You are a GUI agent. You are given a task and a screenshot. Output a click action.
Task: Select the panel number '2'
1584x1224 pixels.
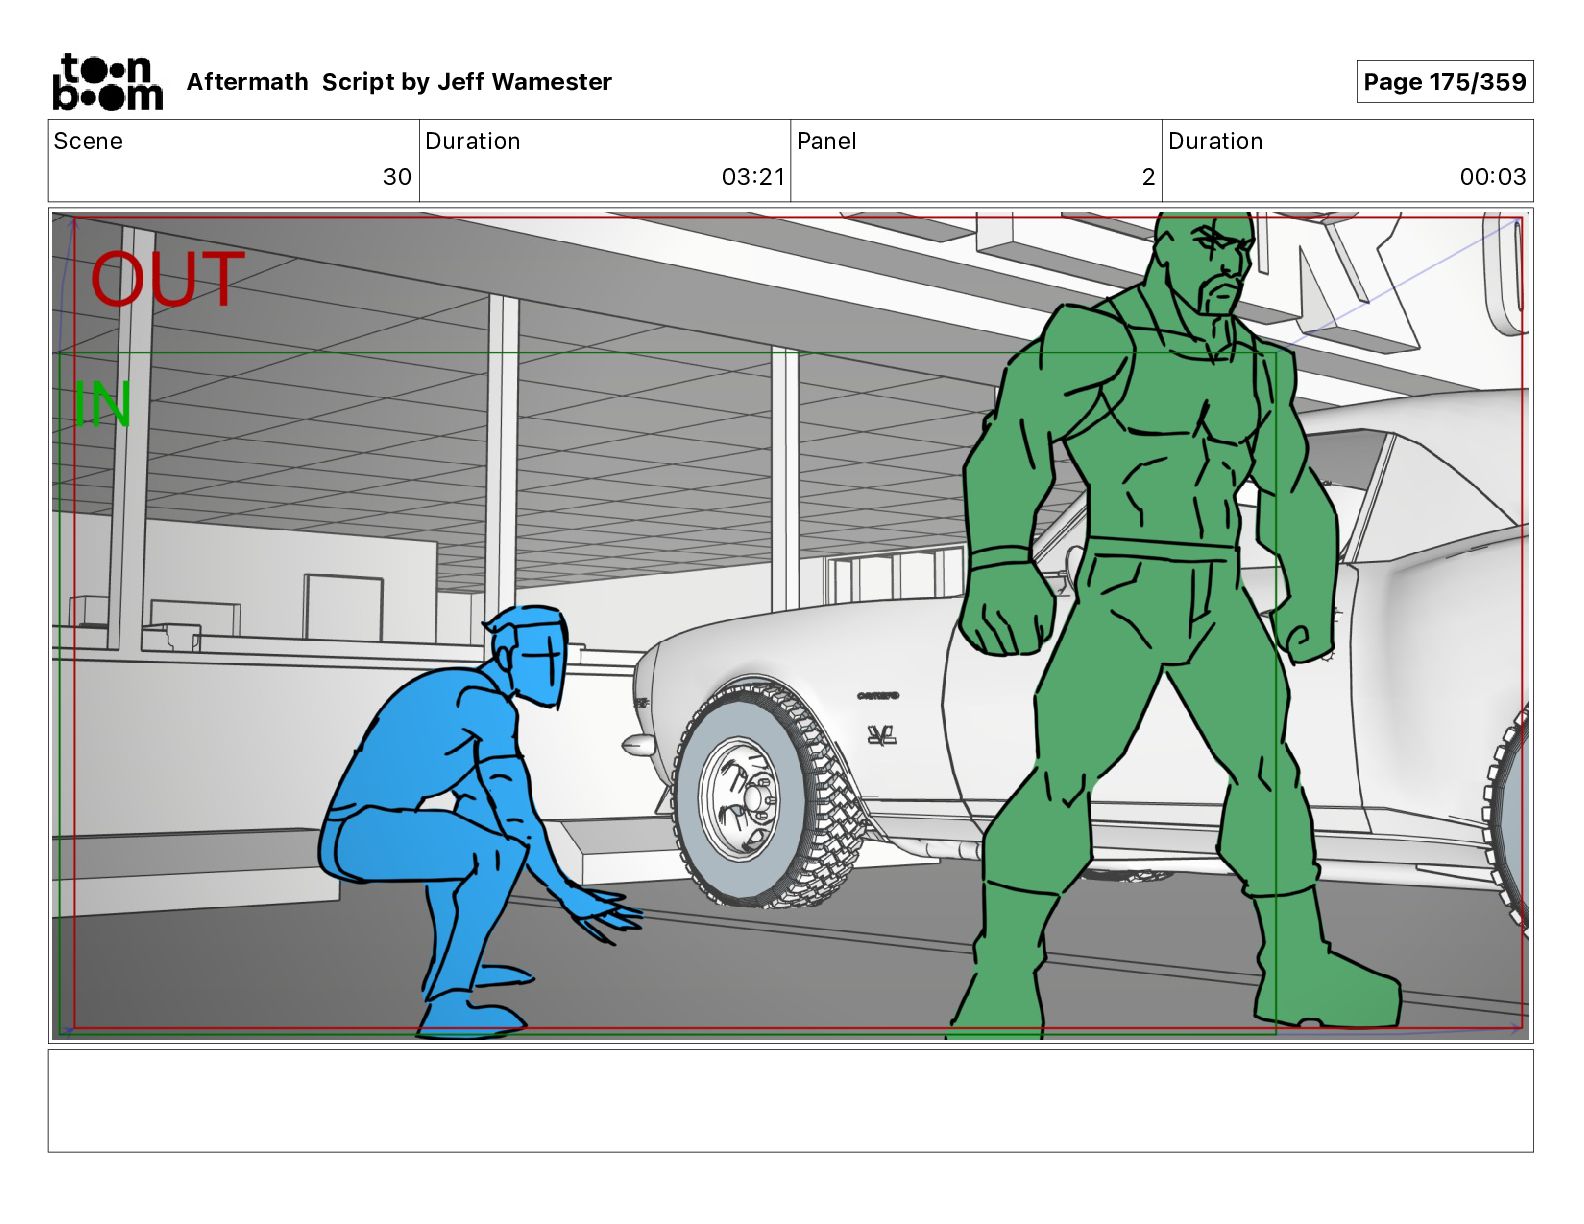click(1148, 177)
